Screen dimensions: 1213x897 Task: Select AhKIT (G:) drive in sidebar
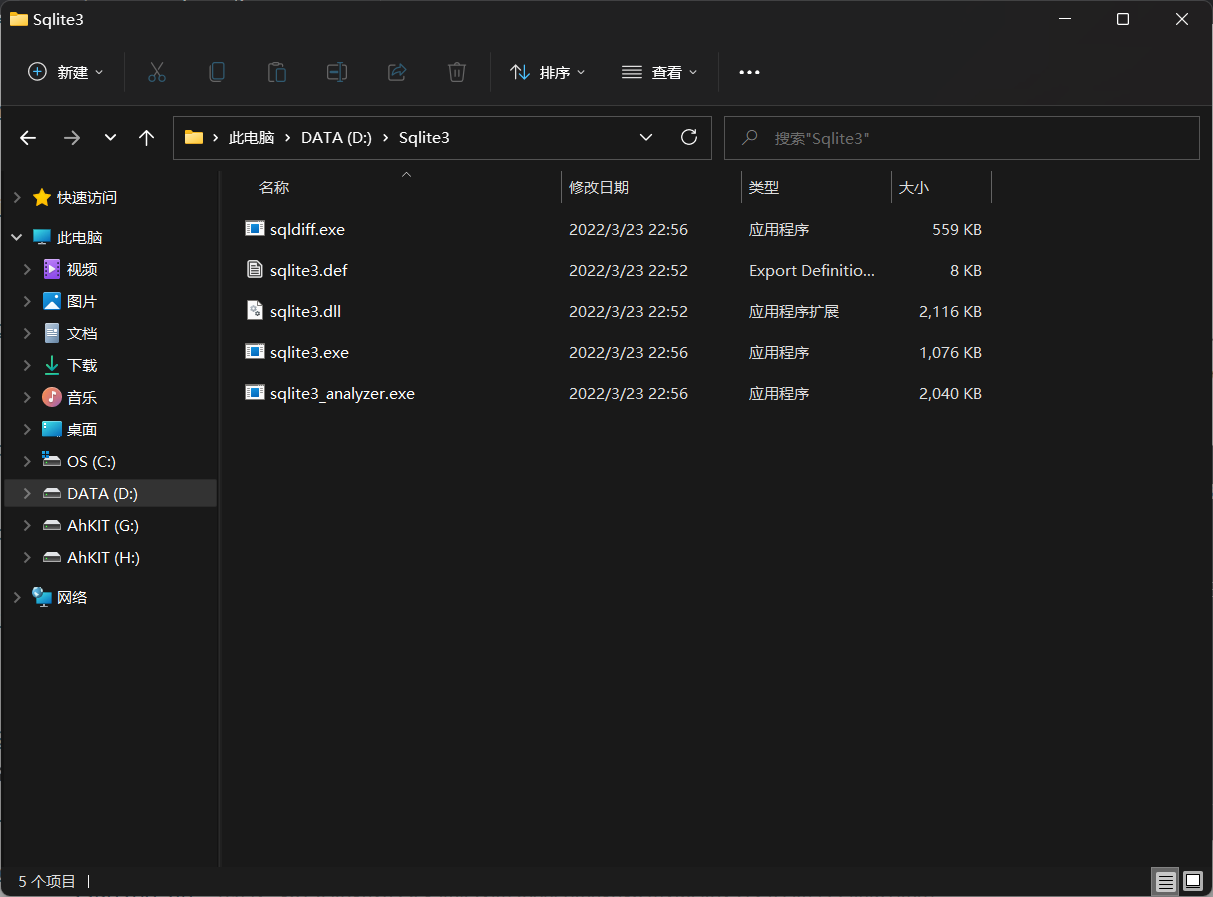pyautogui.click(x=103, y=526)
